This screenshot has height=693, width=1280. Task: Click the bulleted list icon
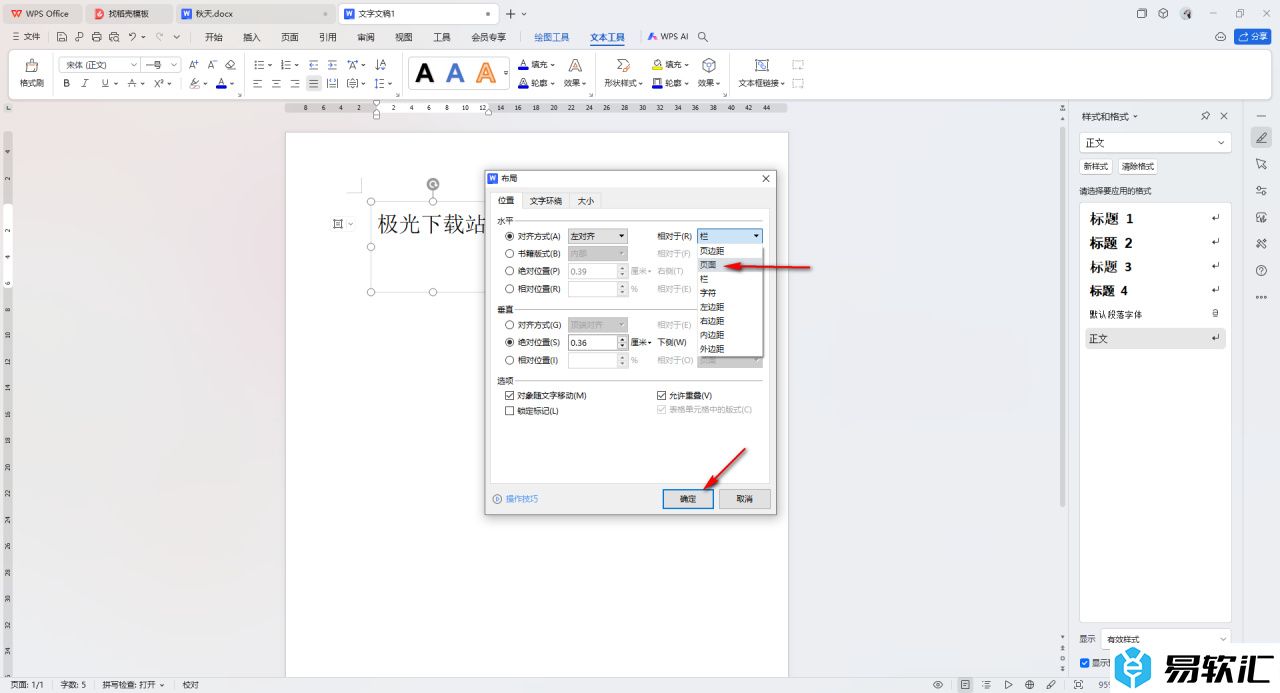[x=257, y=65]
